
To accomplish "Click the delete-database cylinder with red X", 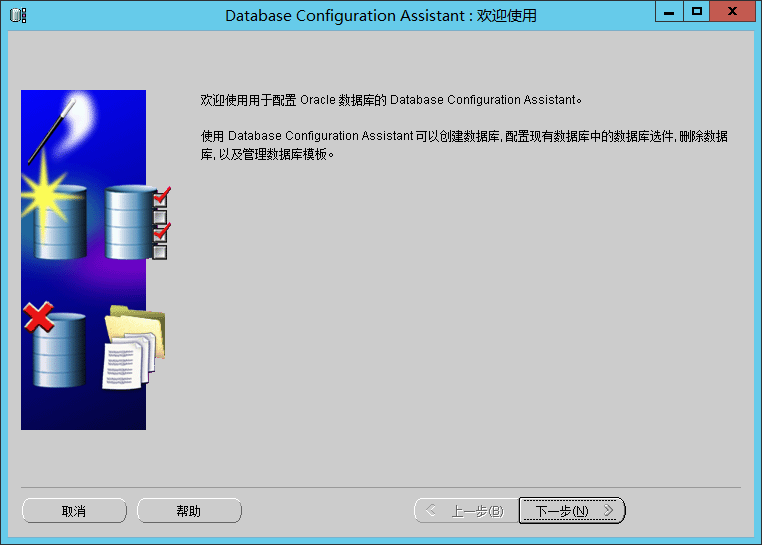I will (x=55, y=345).
